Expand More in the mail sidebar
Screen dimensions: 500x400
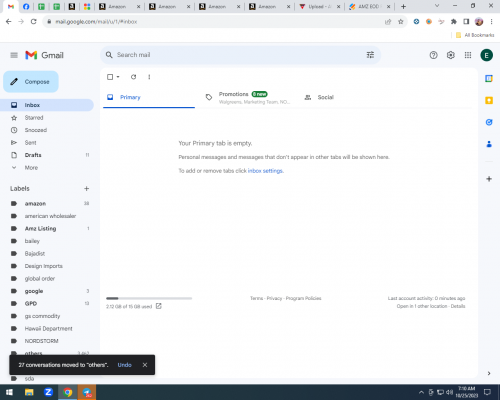(31, 168)
